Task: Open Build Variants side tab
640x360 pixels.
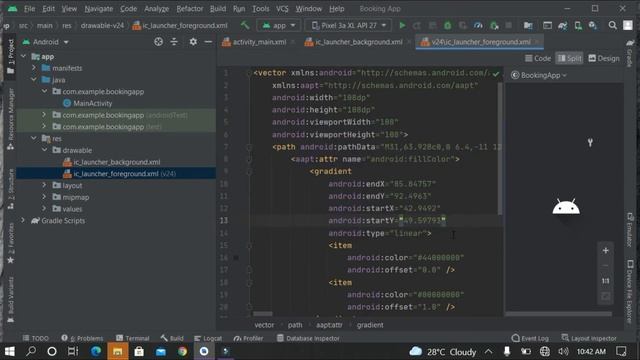Action: (11, 300)
